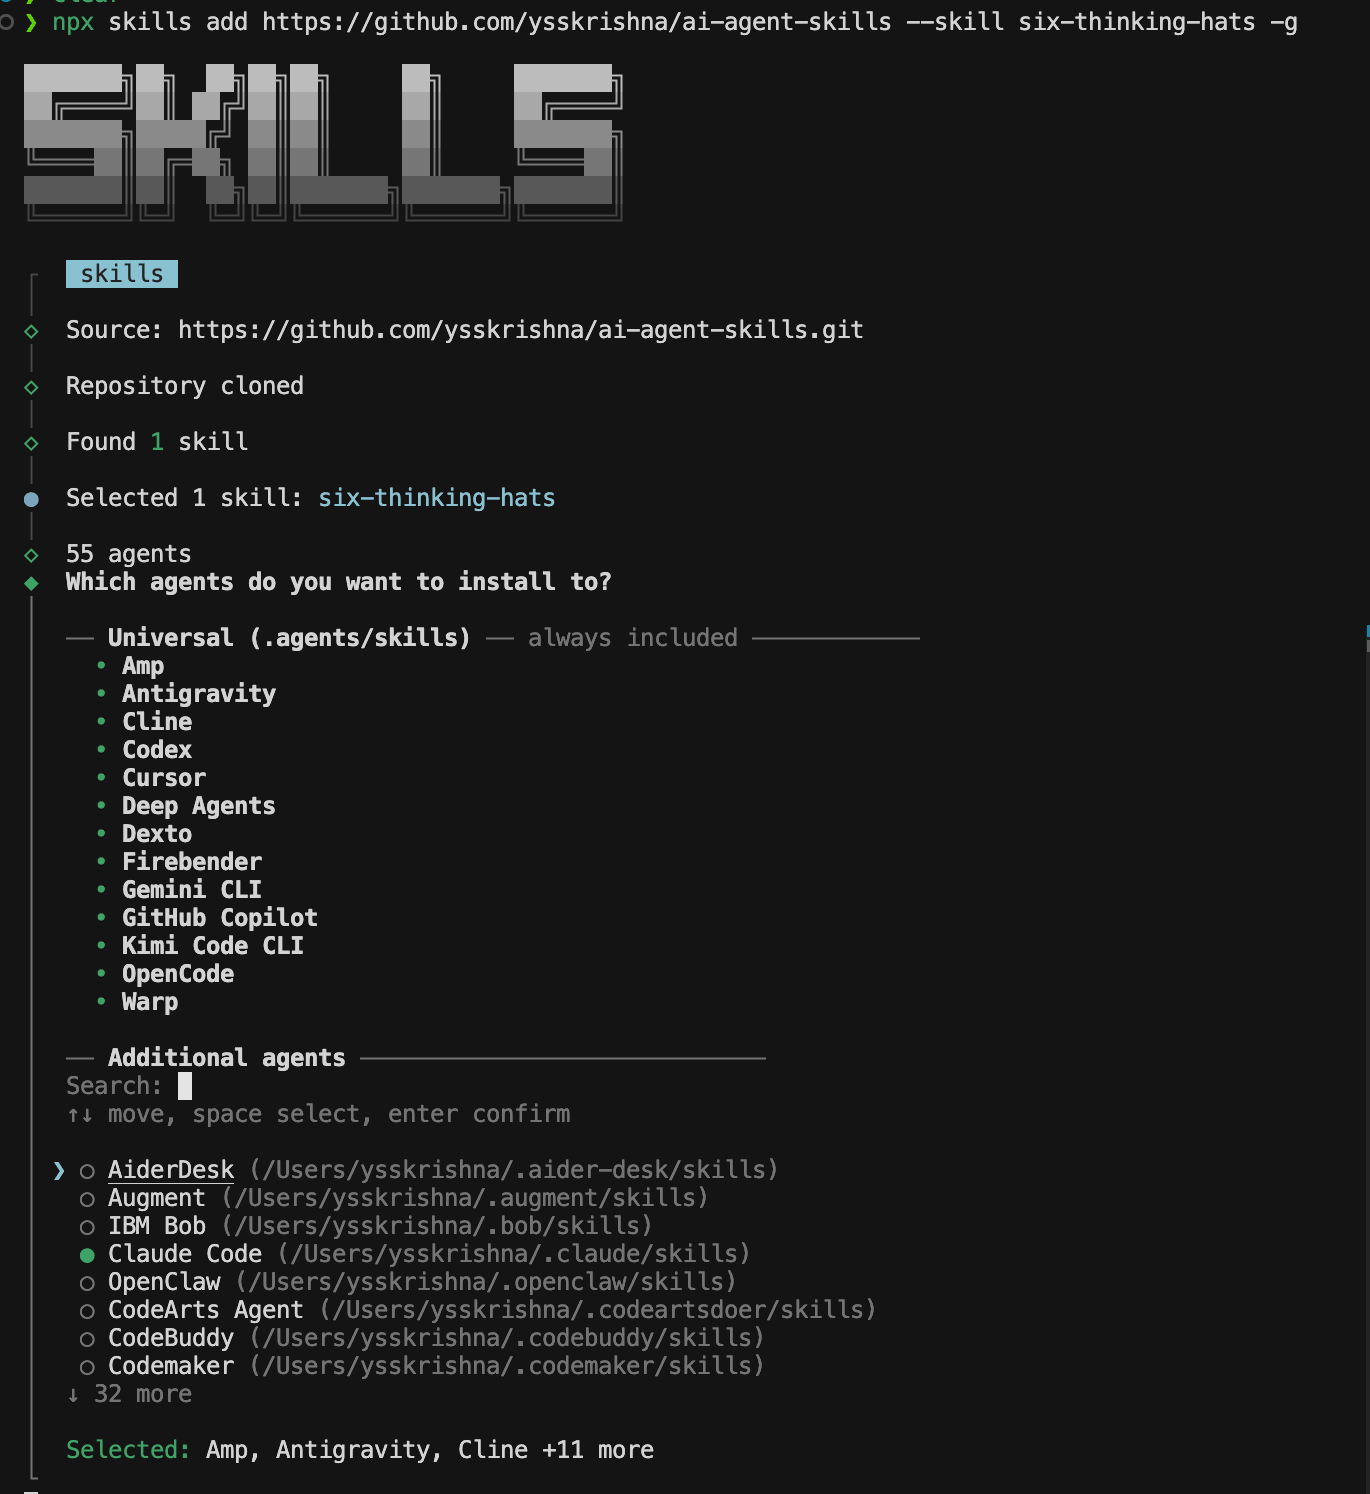Click the Warp universal agent entry
This screenshot has height=1494, width=1370.
point(150,1002)
